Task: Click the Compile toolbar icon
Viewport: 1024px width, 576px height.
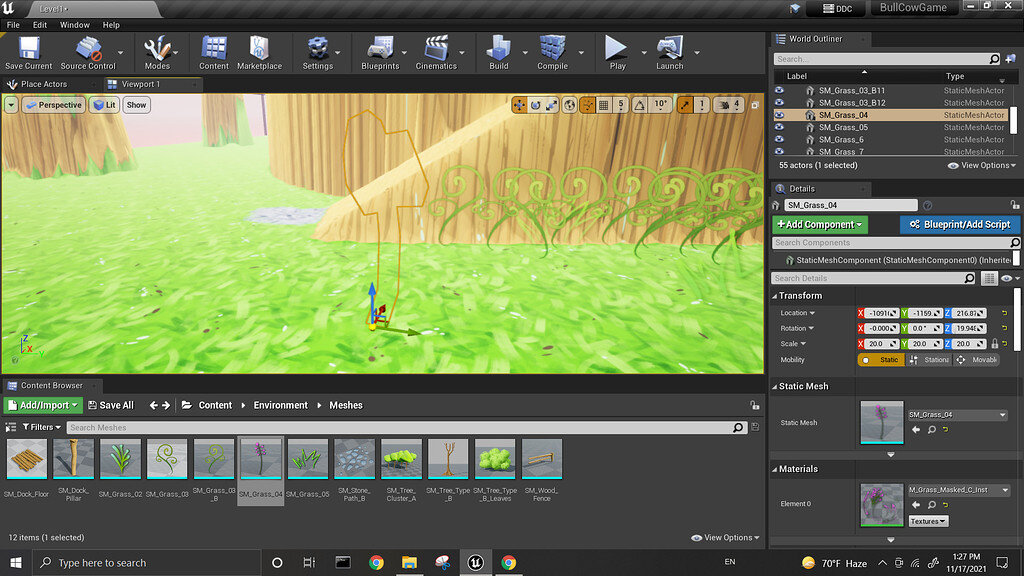Action: click(x=552, y=52)
